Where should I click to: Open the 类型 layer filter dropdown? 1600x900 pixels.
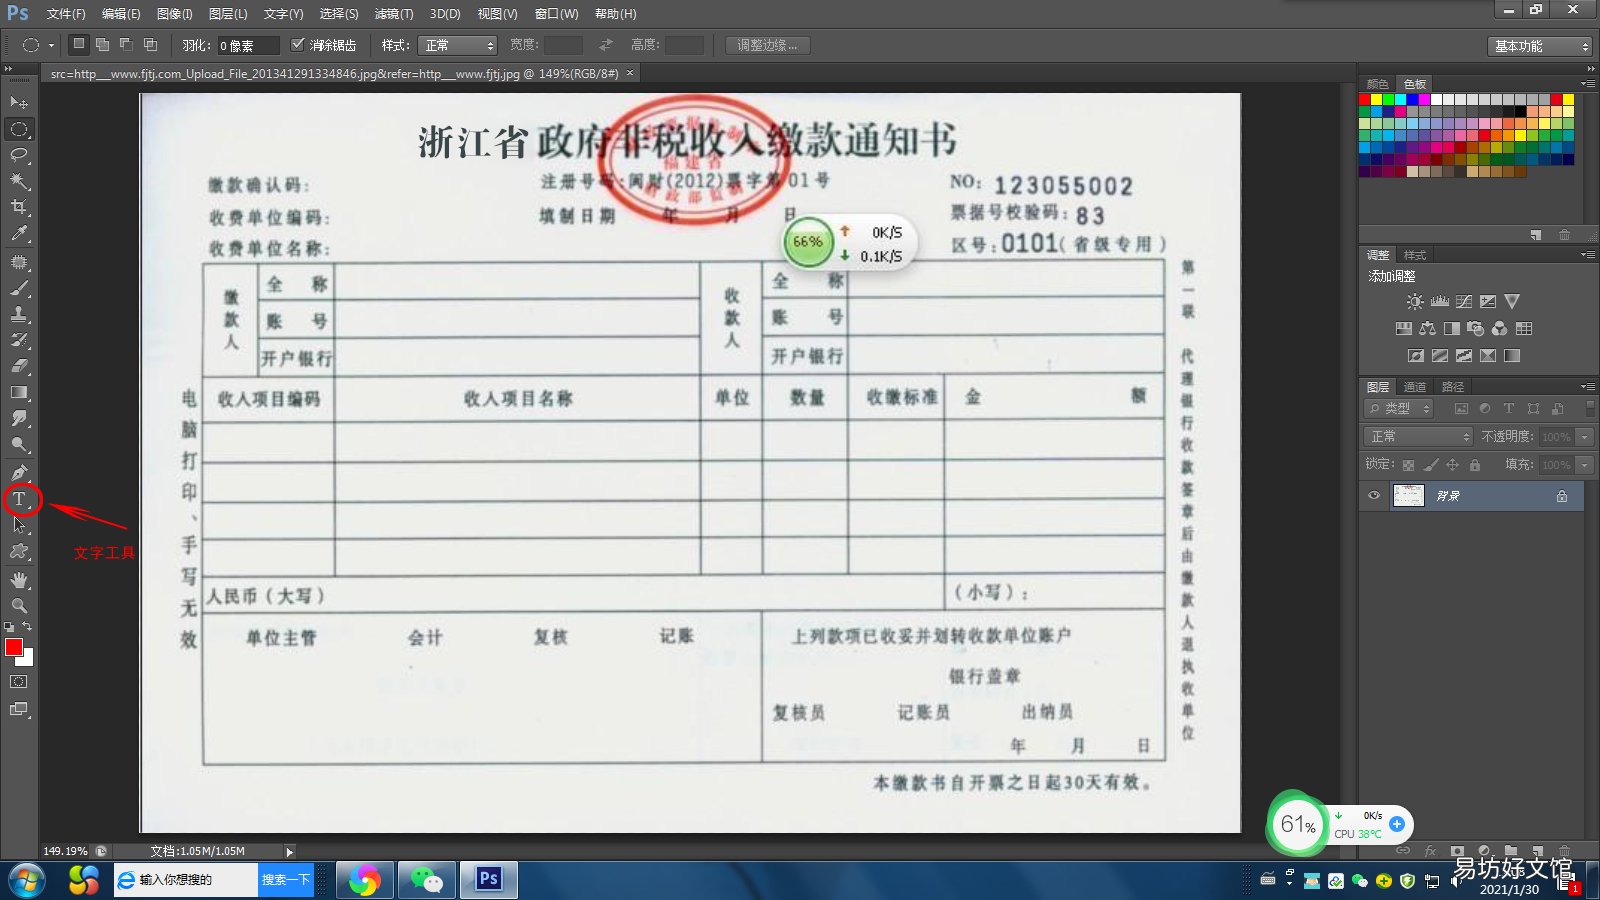click(x=1399, y=408)
